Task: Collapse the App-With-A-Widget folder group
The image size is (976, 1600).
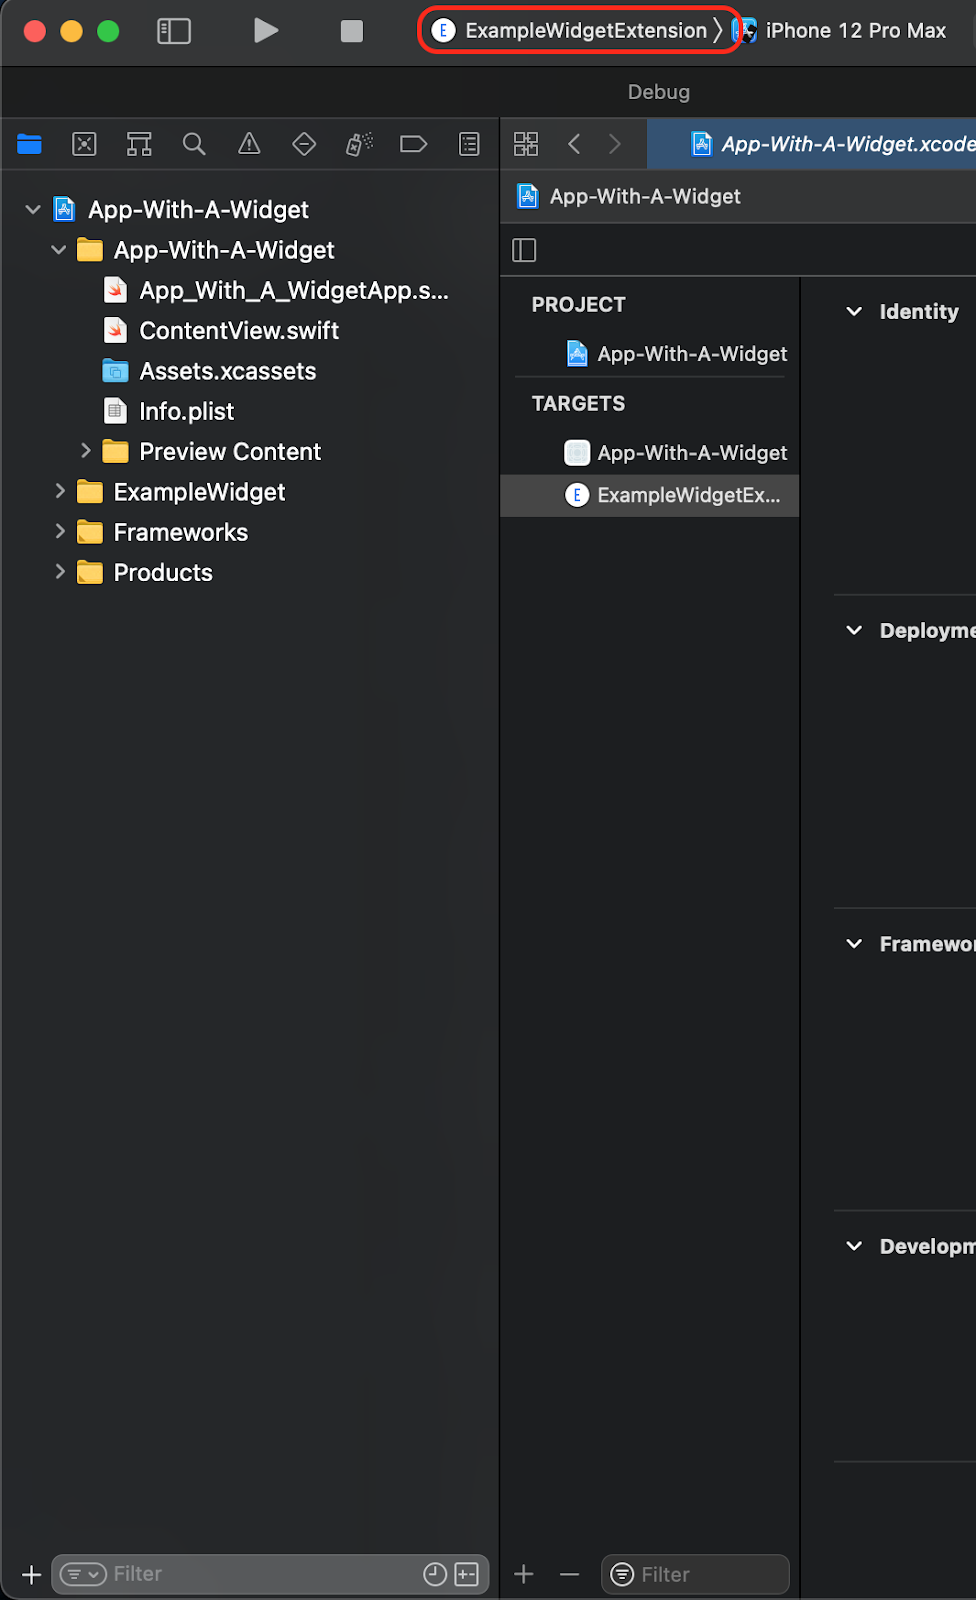Action: point(59,250)
